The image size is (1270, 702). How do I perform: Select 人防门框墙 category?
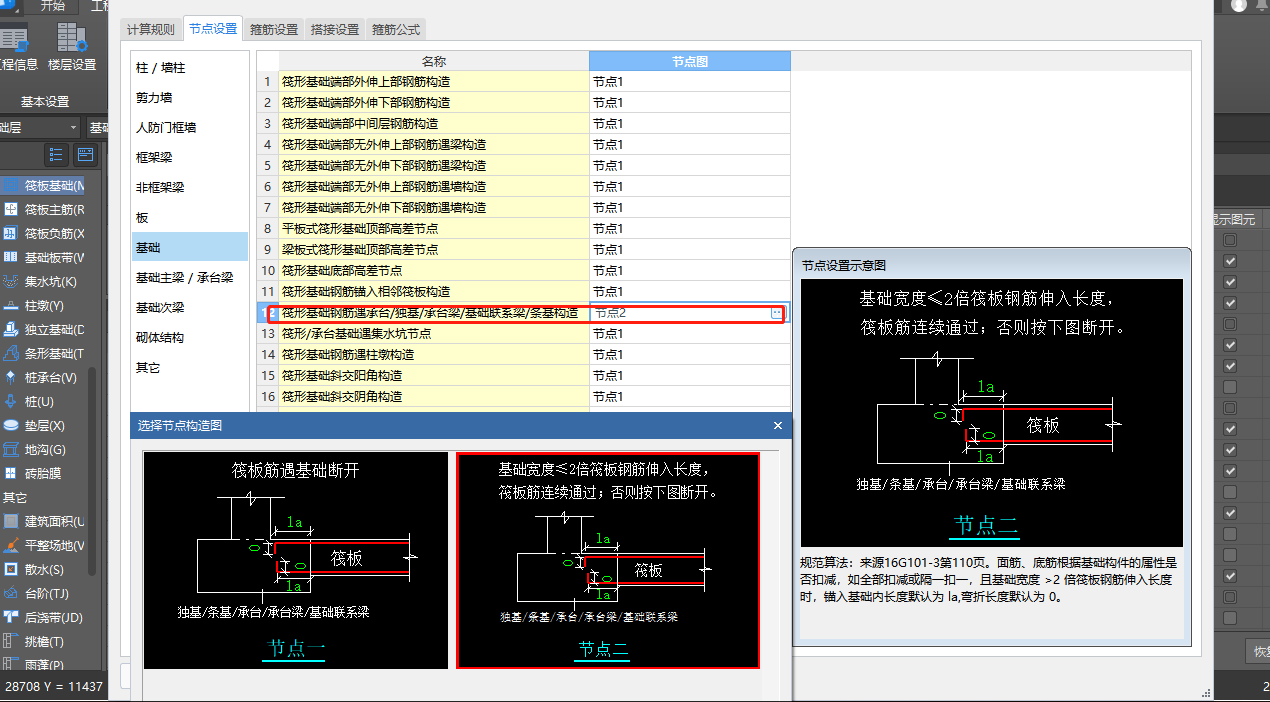[190, 127]
